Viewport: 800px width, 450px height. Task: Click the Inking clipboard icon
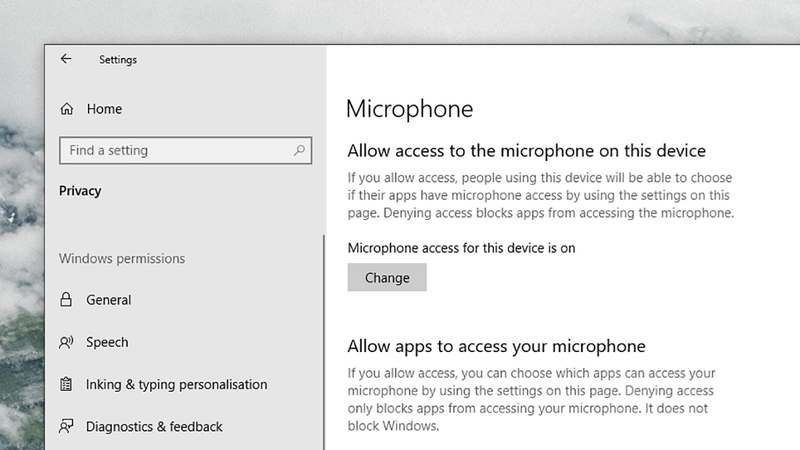[66, 384]
